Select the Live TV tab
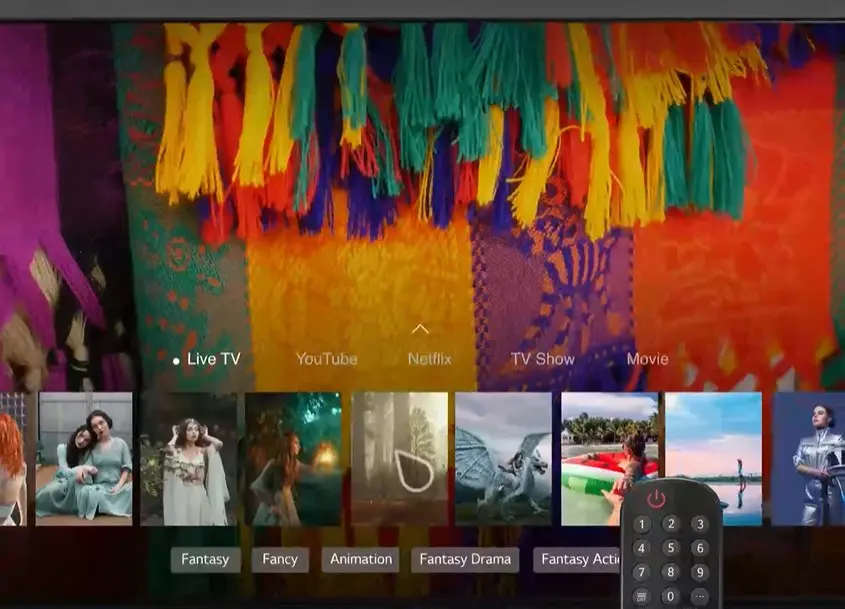Image resolution: width=845 pixels, height=609 pixels. coord(213,359)
